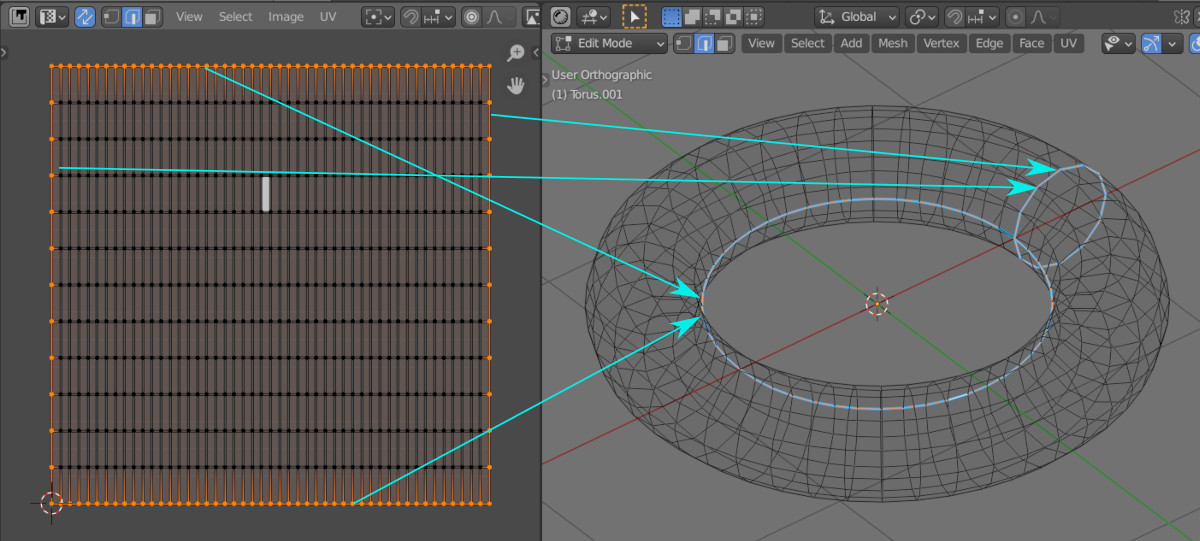Open the viewport visibility eye dropdown
Viewport: 1200px width, 541px height.
(x=1117, y=43)
